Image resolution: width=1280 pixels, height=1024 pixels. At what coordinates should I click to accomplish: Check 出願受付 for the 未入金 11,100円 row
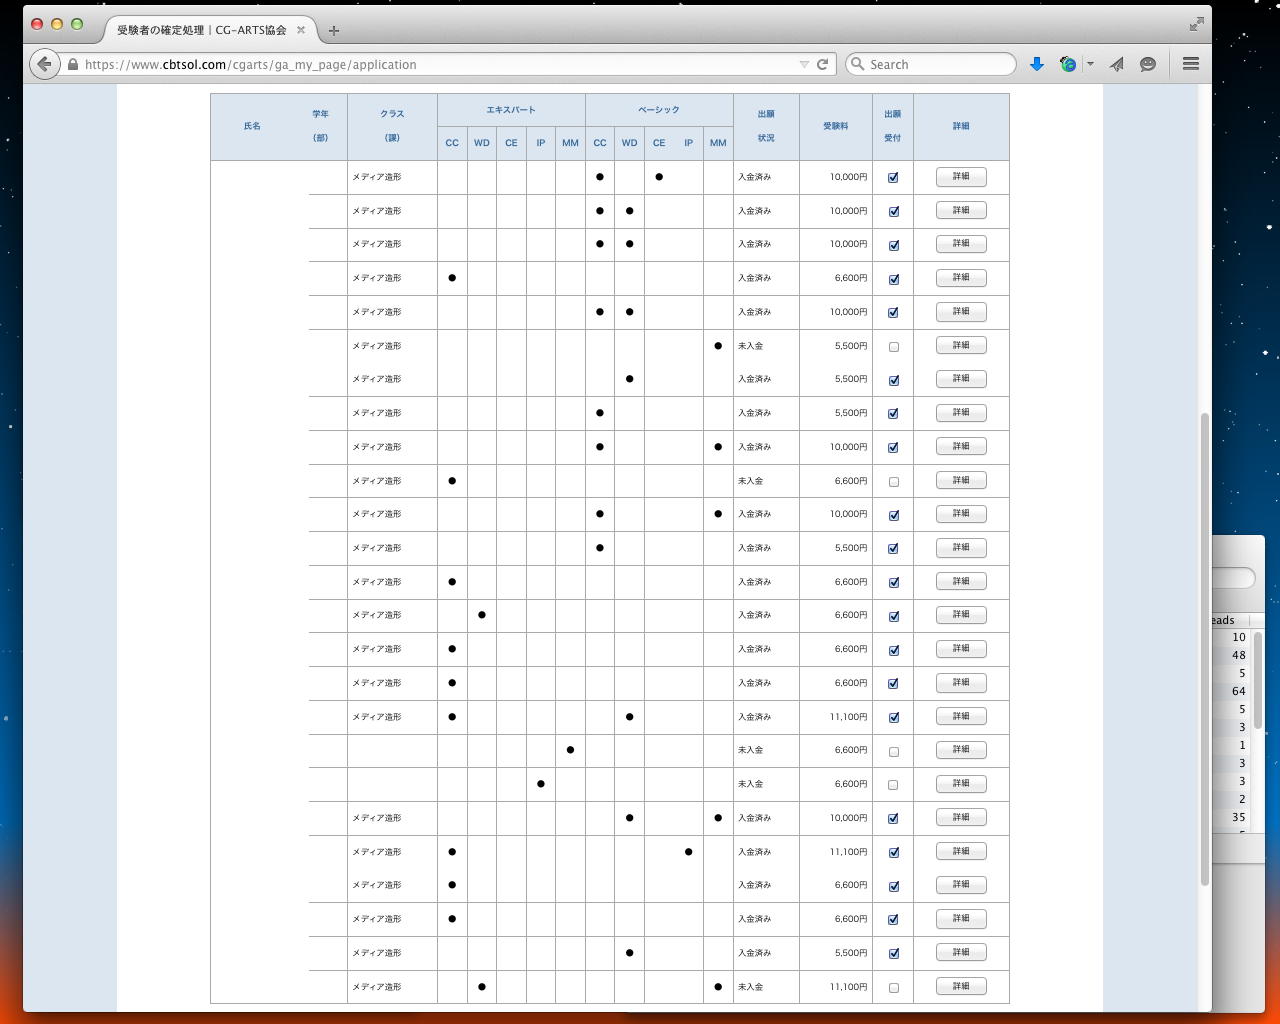pyautogui.click(x=893, y=988)
